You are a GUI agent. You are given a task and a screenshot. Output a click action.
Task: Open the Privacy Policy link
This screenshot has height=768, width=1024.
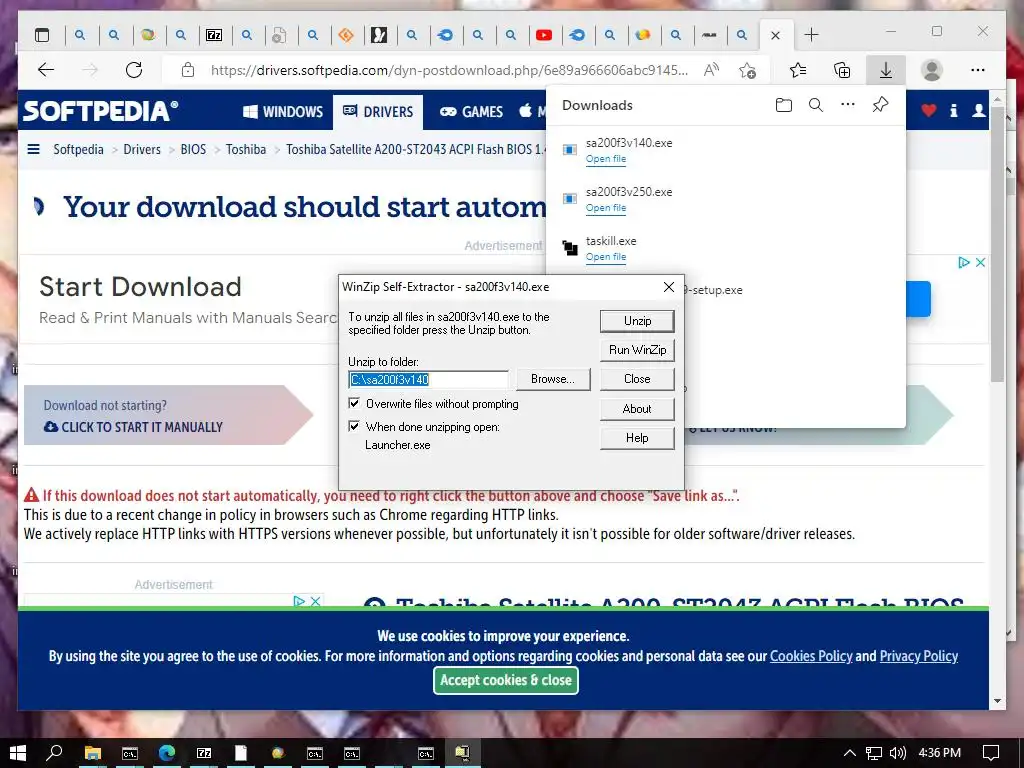(x=918, y=656)
